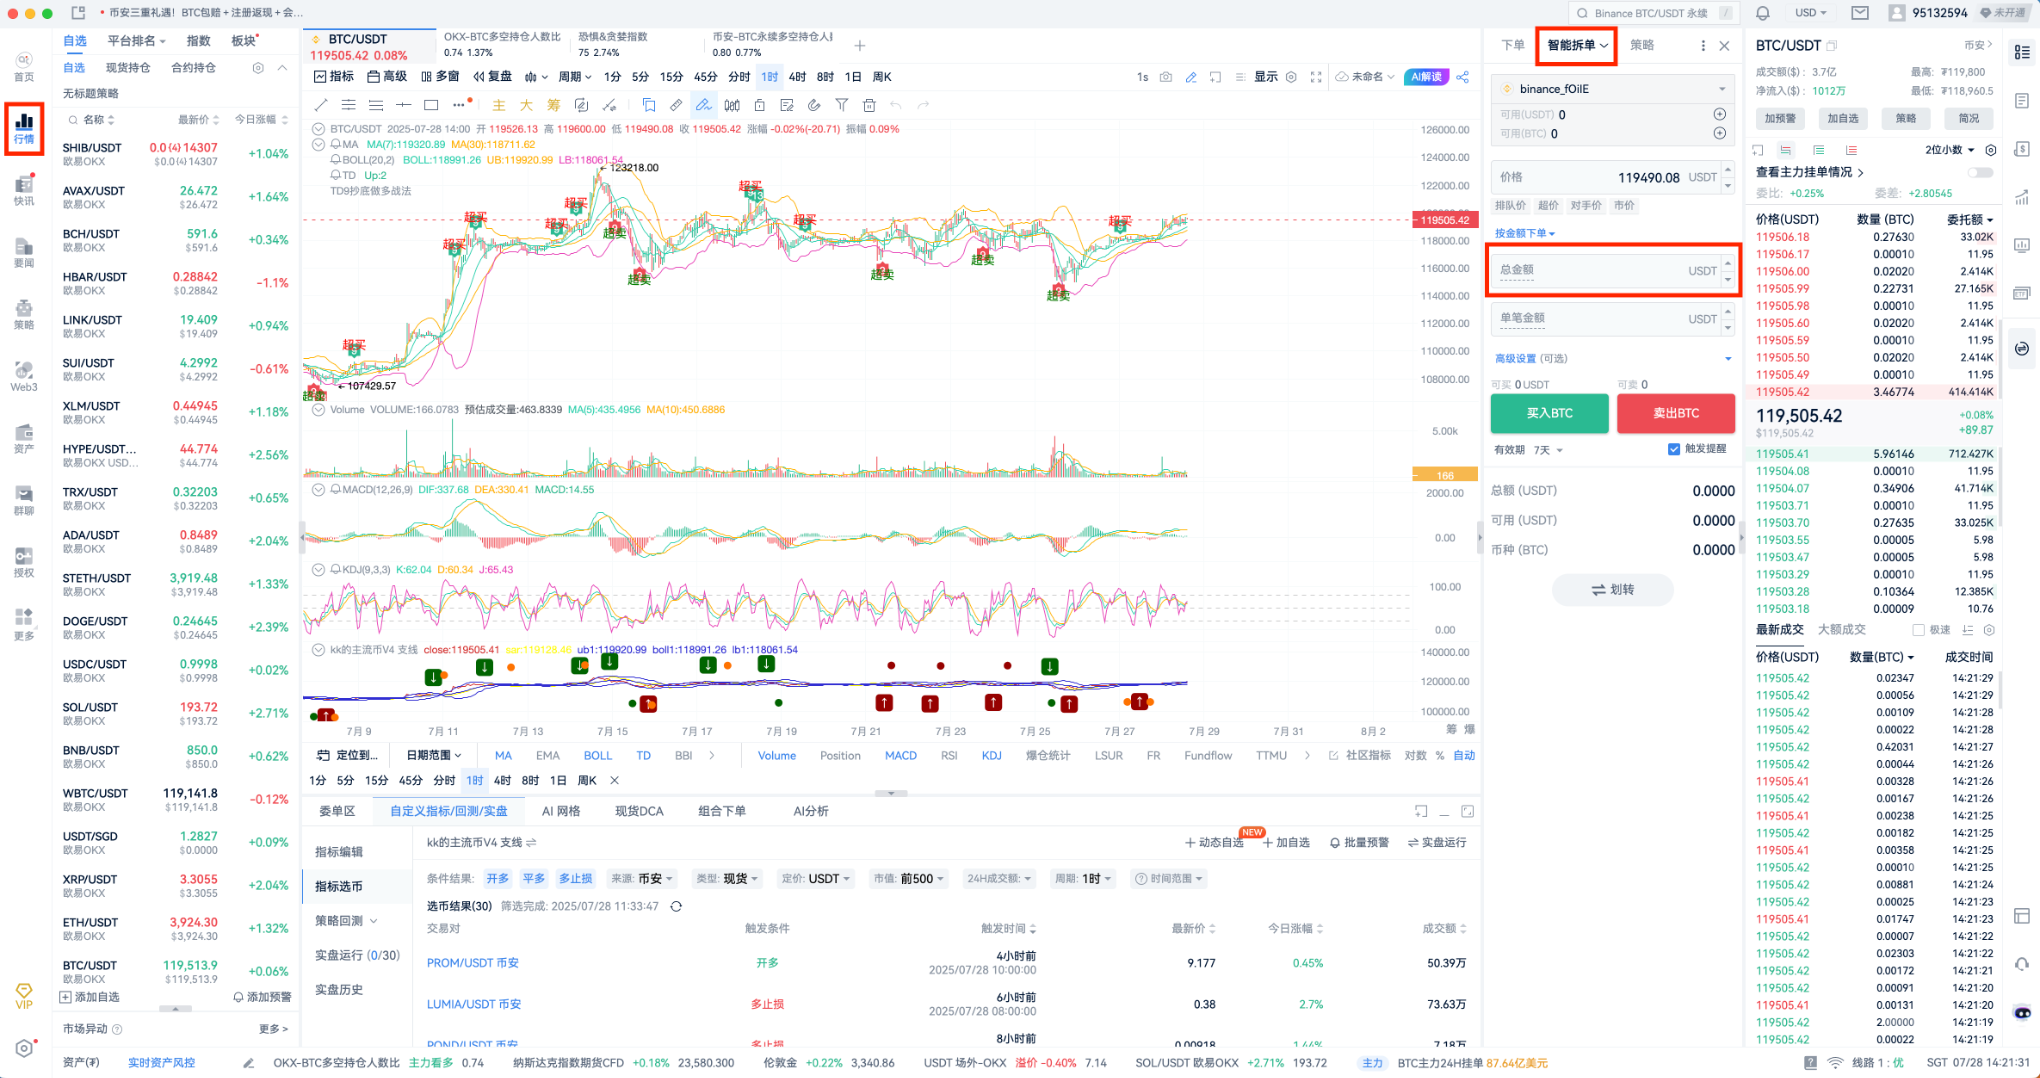Open the 来源 币安 source dropdown
The image size is (2040, 1078).
coord(644,878)
